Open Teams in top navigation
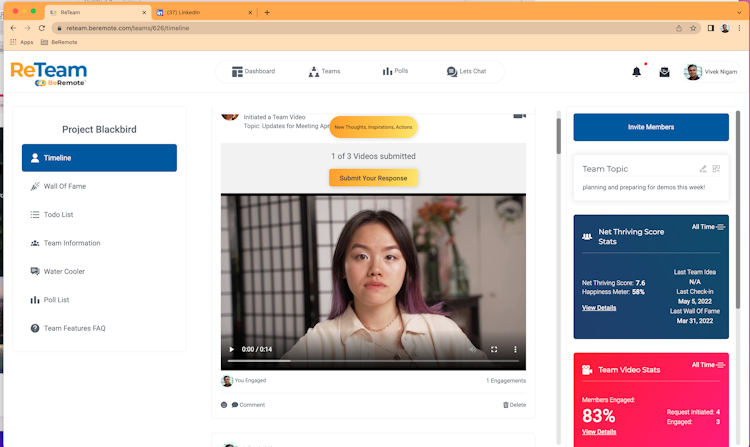750x447 pixels. 324,72
